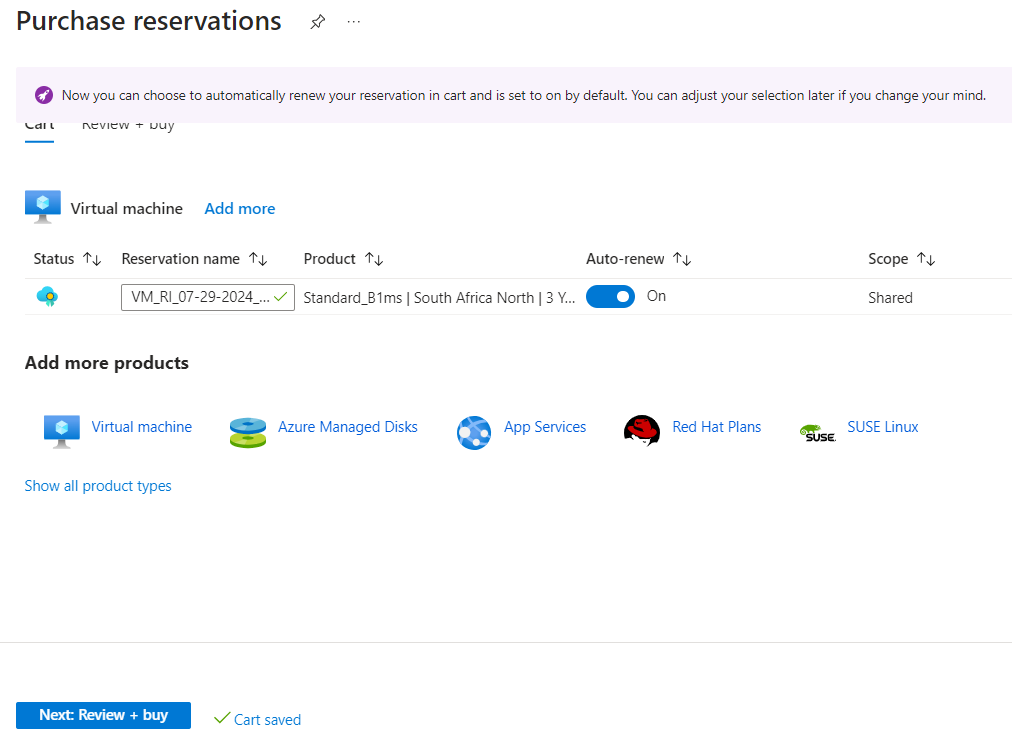Toggle sorting on the Auto-renew column
This screenshot has height=740, width=1012.
(682, 258)
